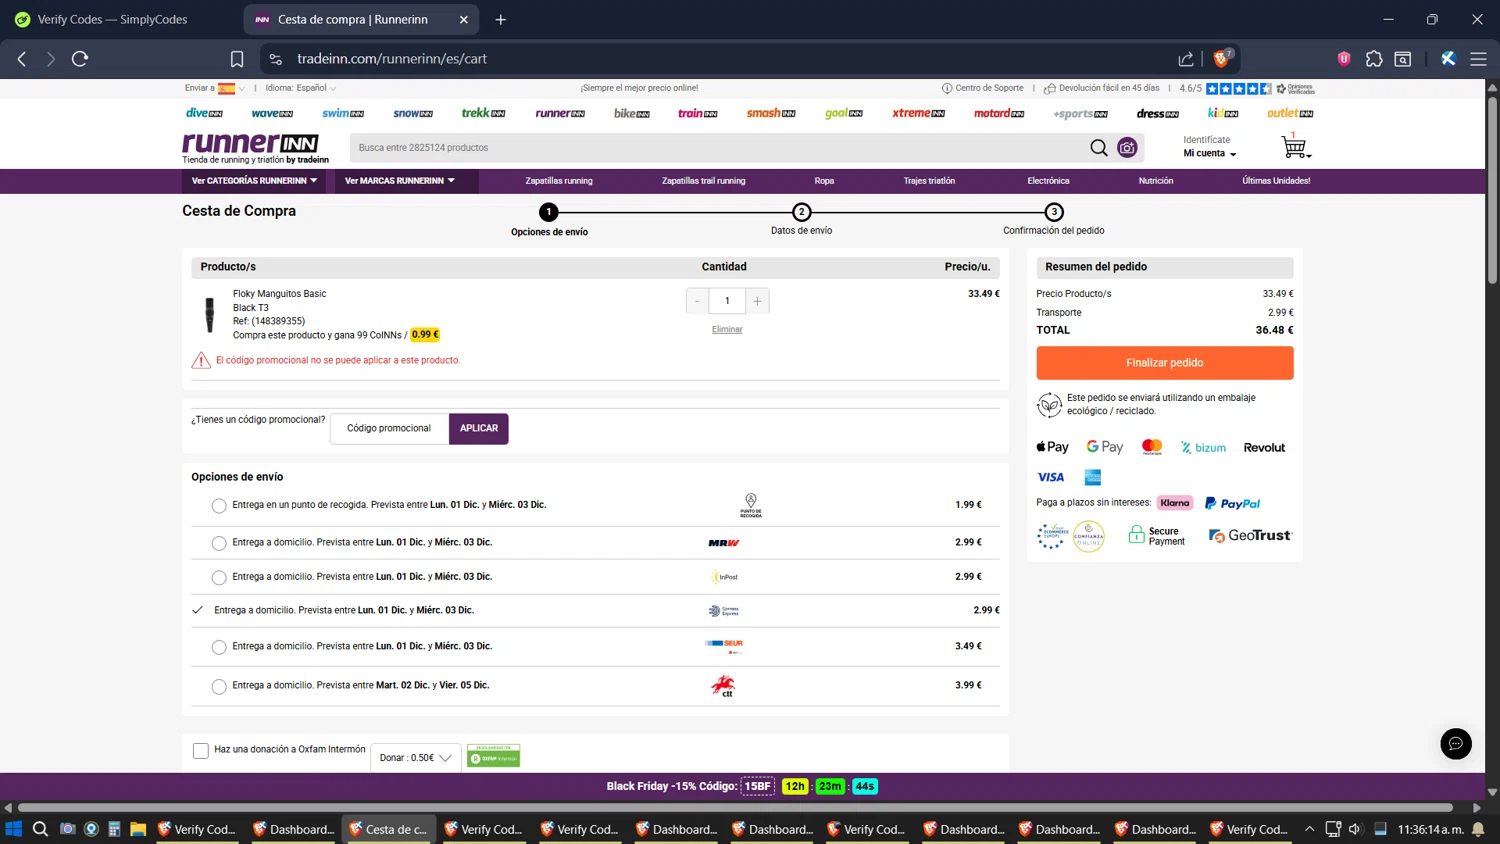Screen dimensions: 1500x844
Task: Open Trajes triatlón menu item
Action: click(929, 181)
